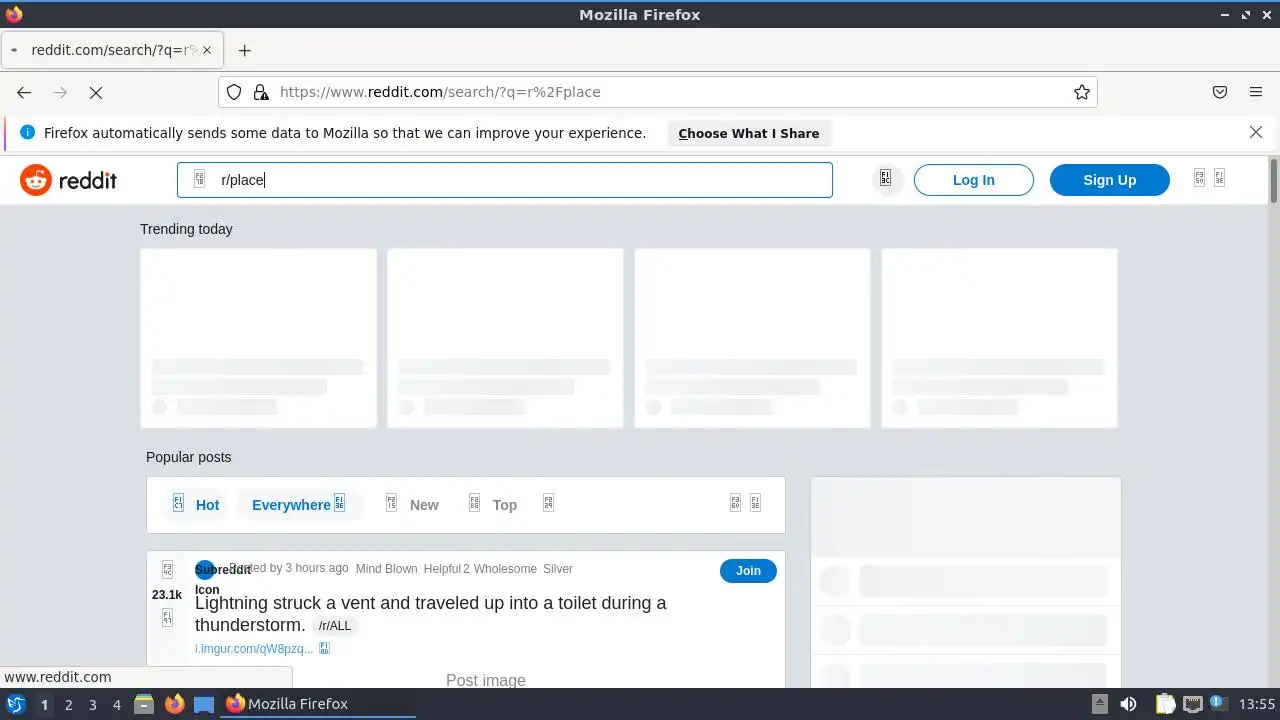Open the notification alert tray icon
The width and height of the screenshot is (1280, 720).
pyautogui.click(x=1218, y=704)
